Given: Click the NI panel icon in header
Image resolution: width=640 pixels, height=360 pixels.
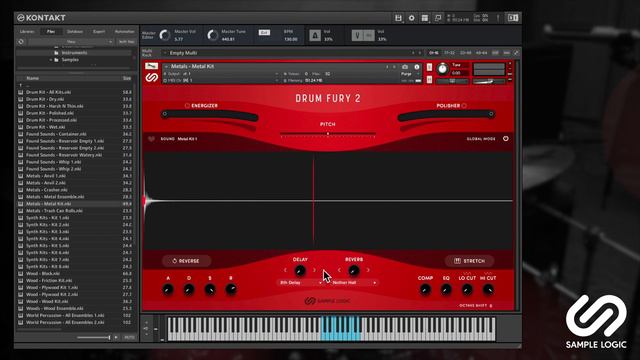Looking at the screenshot, I should [513, 18].
